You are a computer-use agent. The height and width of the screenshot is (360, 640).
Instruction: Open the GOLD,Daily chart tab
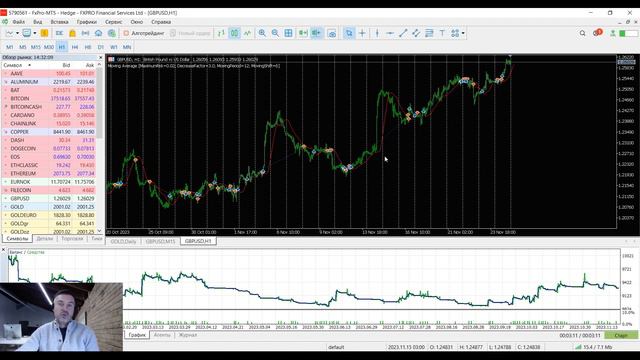(x=123, y=242)
